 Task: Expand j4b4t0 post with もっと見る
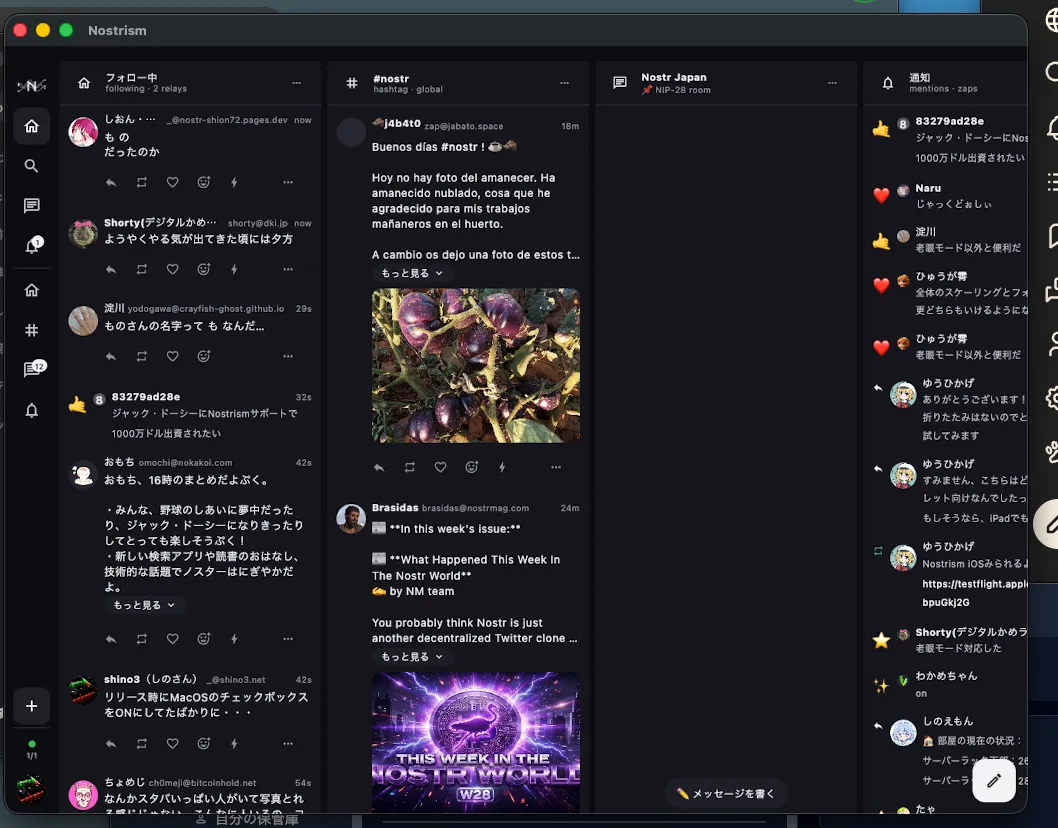pyautogui.click(x=412, y=273)
